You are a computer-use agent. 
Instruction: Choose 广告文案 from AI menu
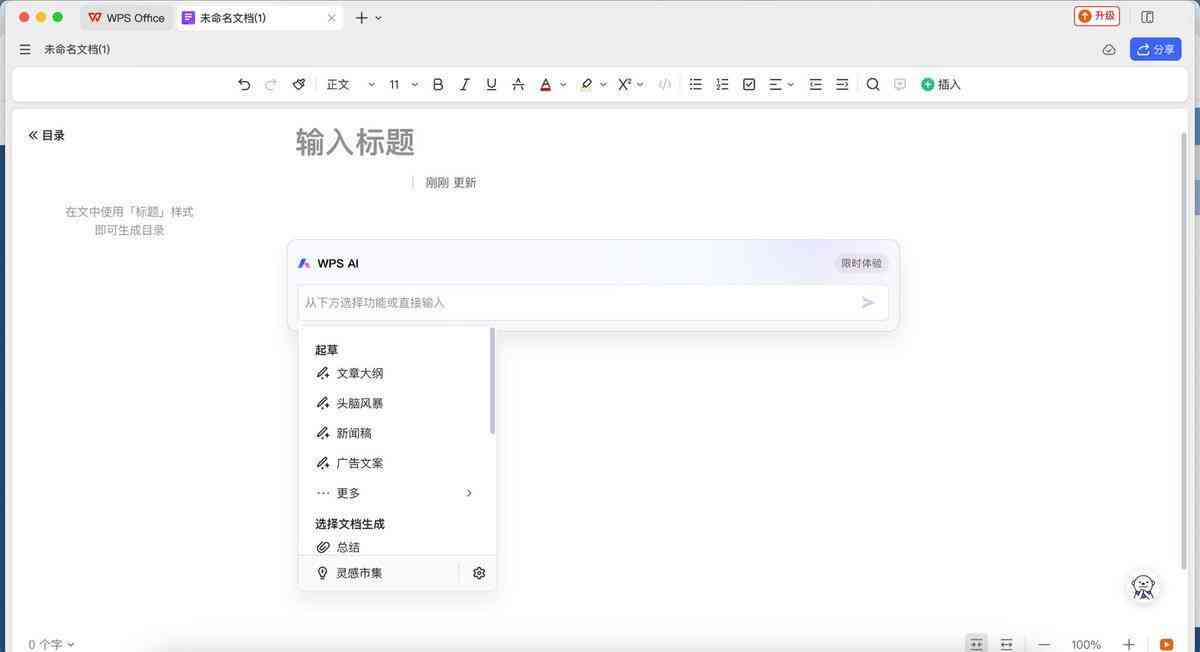pyautogui.click(x=397, y=463)
